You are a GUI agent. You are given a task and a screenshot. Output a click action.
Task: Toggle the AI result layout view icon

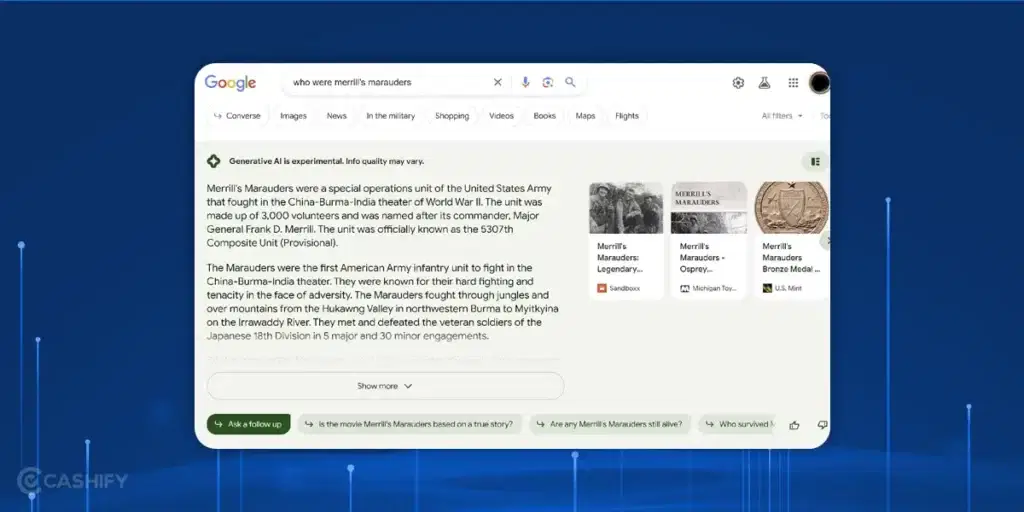815,161
